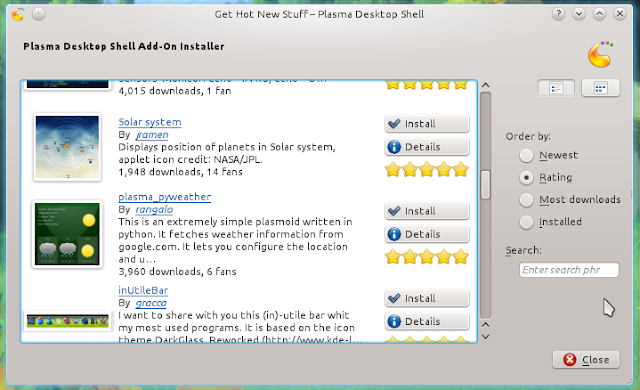This screenshot has width=640, height=390.
Task: Show only Installed add-ons
Action: tap(551, 222)
